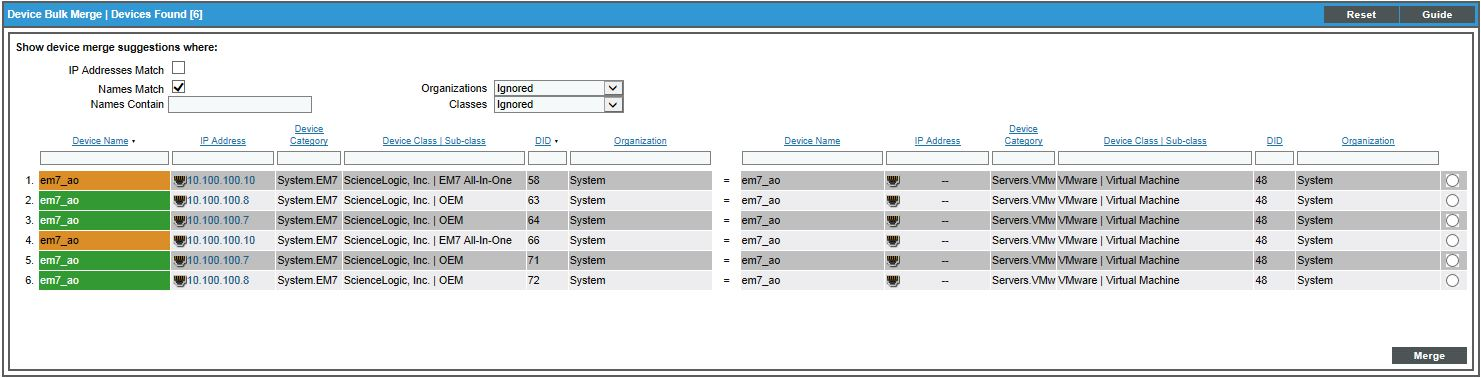The image size is (1481, 378).
Task: Click device icon beside 10.100.100.8 in row 2
Action: [x=180, y=201]
